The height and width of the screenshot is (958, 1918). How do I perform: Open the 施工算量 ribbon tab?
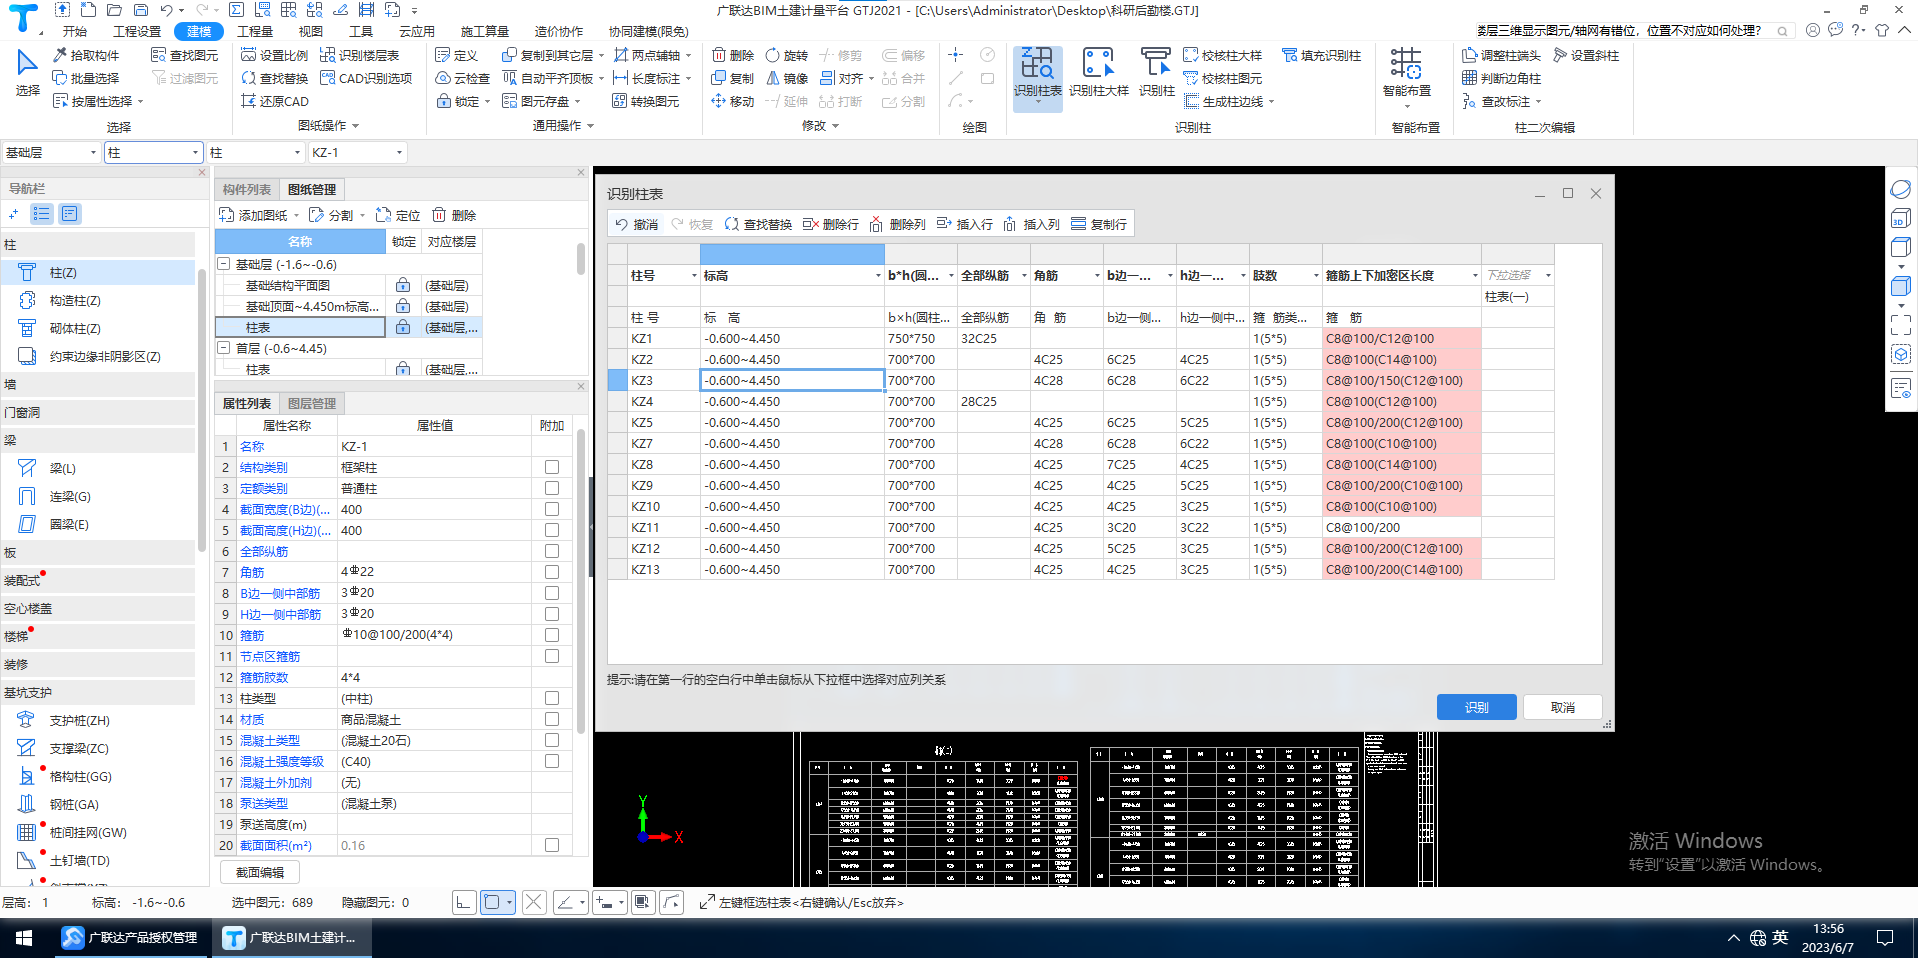click(x=485, y=31)
